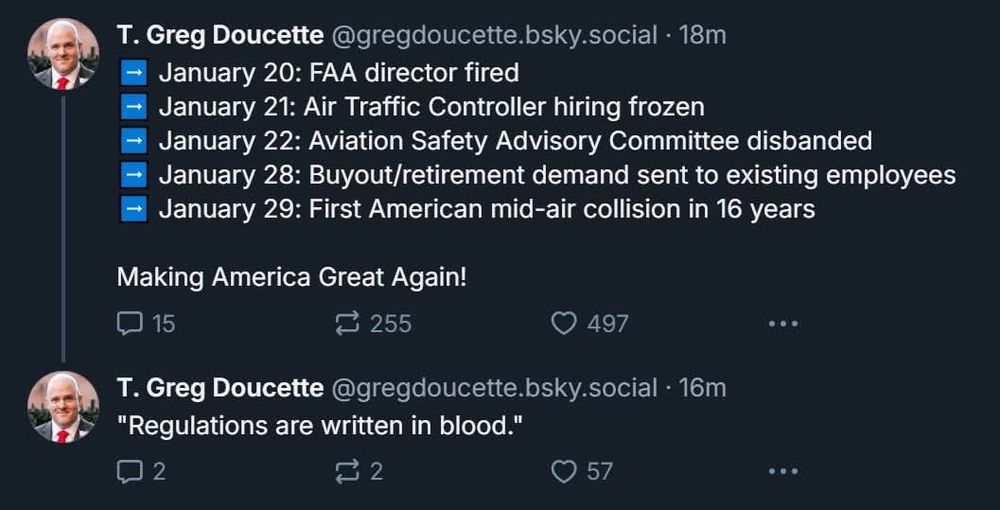This screenshot has width=1000, height=510.
Task: Like the post with 57 likes
Action: tap(565, 471)
